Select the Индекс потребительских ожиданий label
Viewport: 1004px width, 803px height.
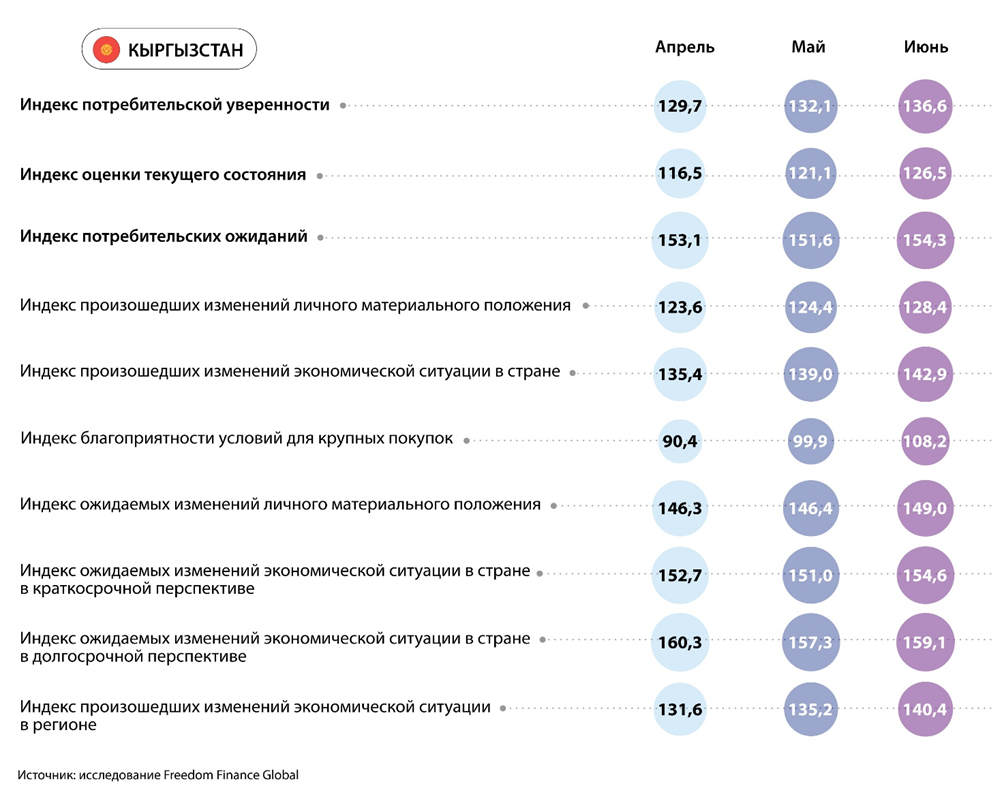coord(164,238)
